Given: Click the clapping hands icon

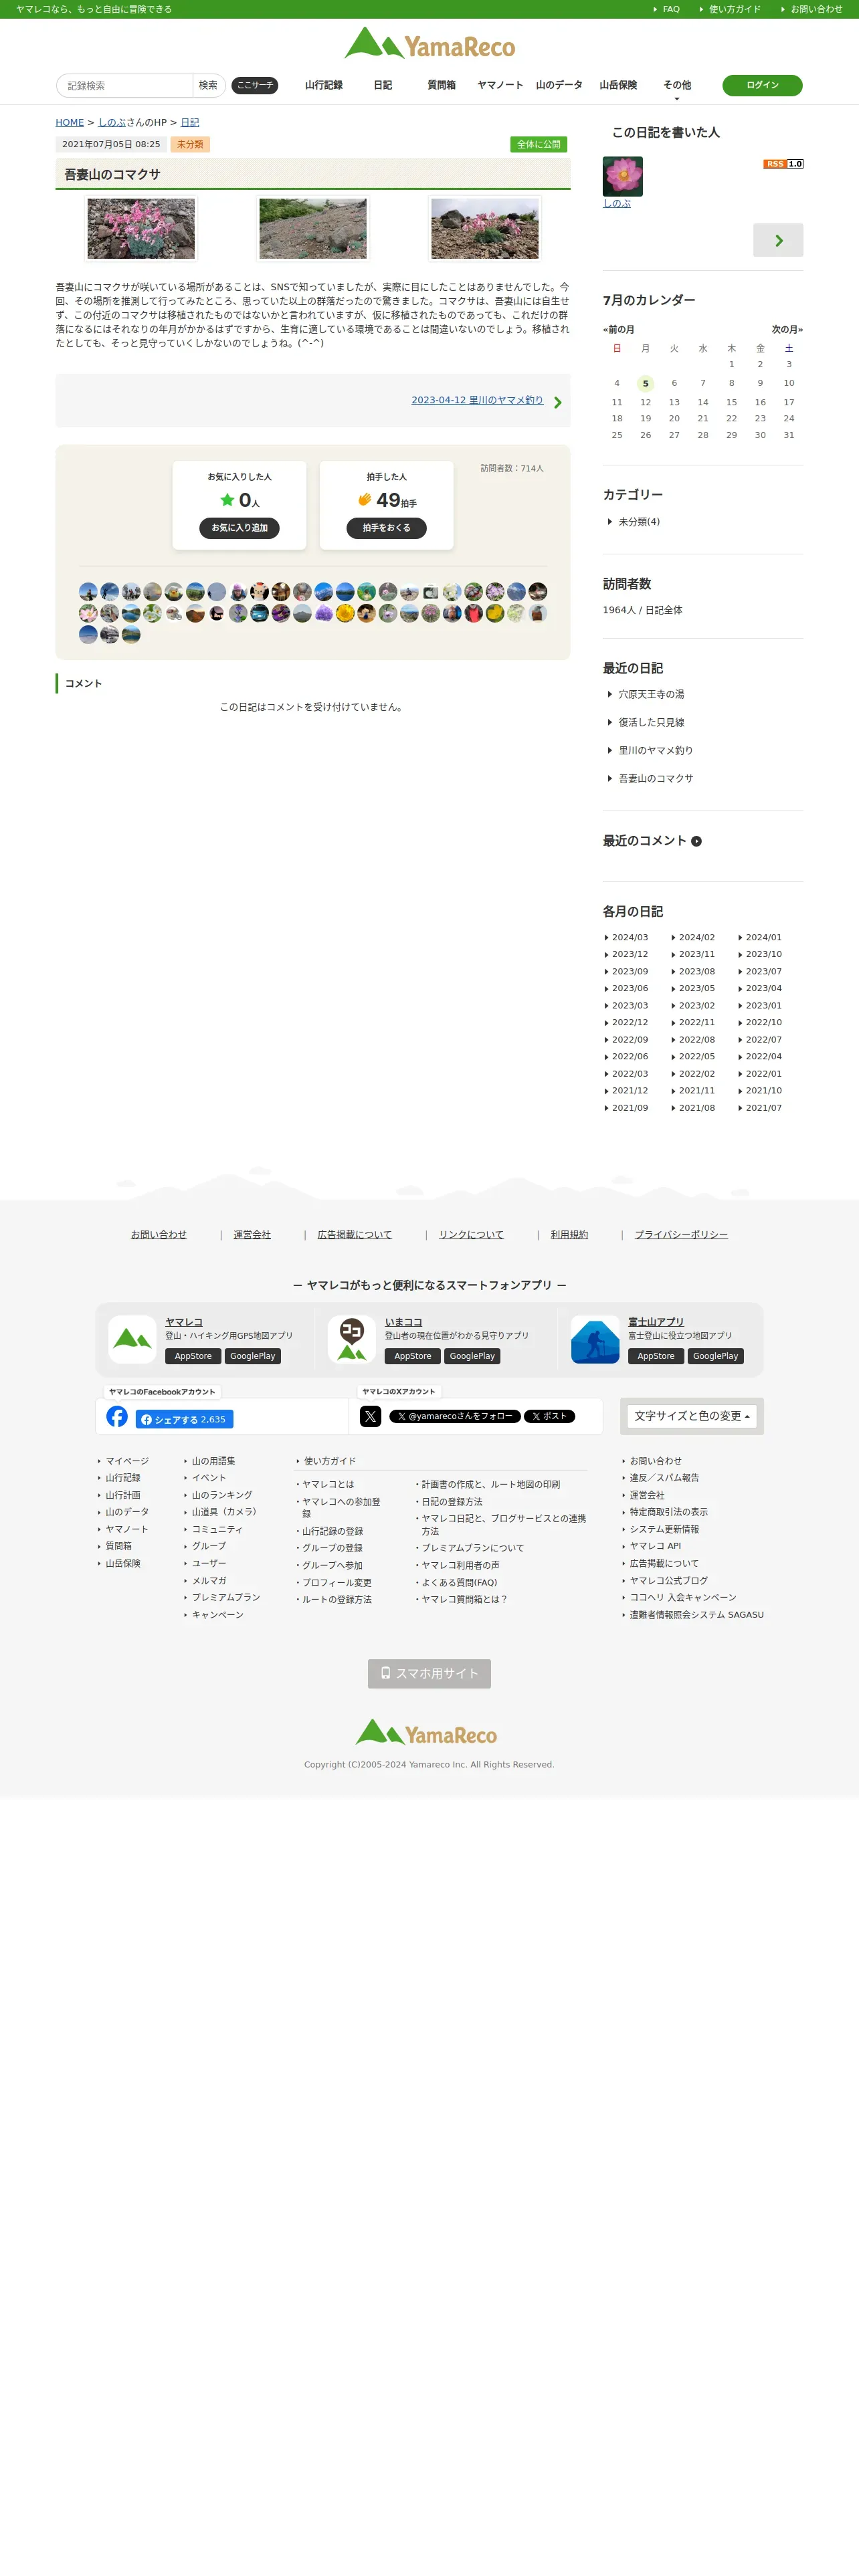Looking at the screenshot, I should point(365,499).
